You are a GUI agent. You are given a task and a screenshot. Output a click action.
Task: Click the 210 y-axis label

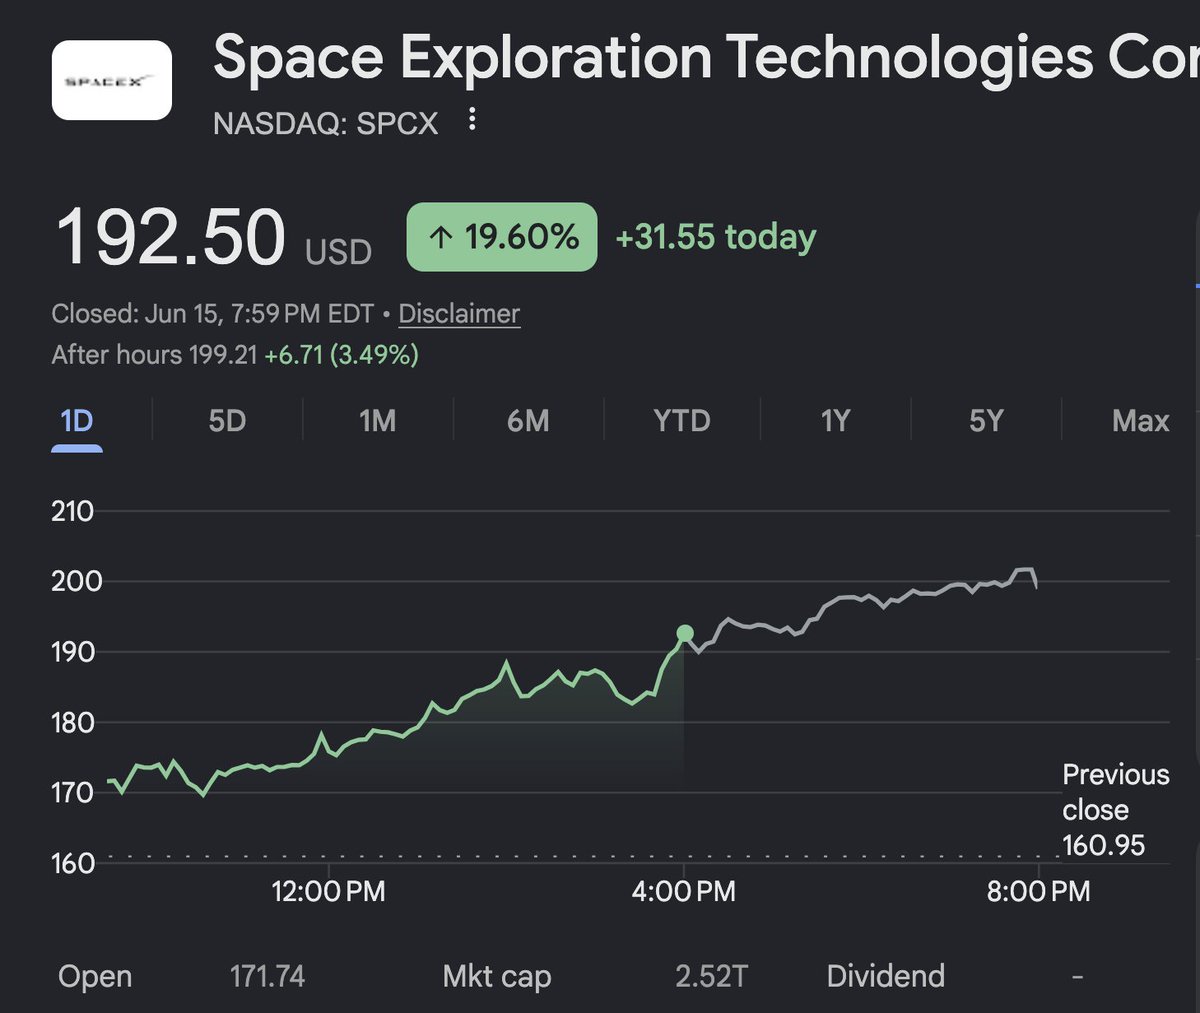[x=72, y=511]
